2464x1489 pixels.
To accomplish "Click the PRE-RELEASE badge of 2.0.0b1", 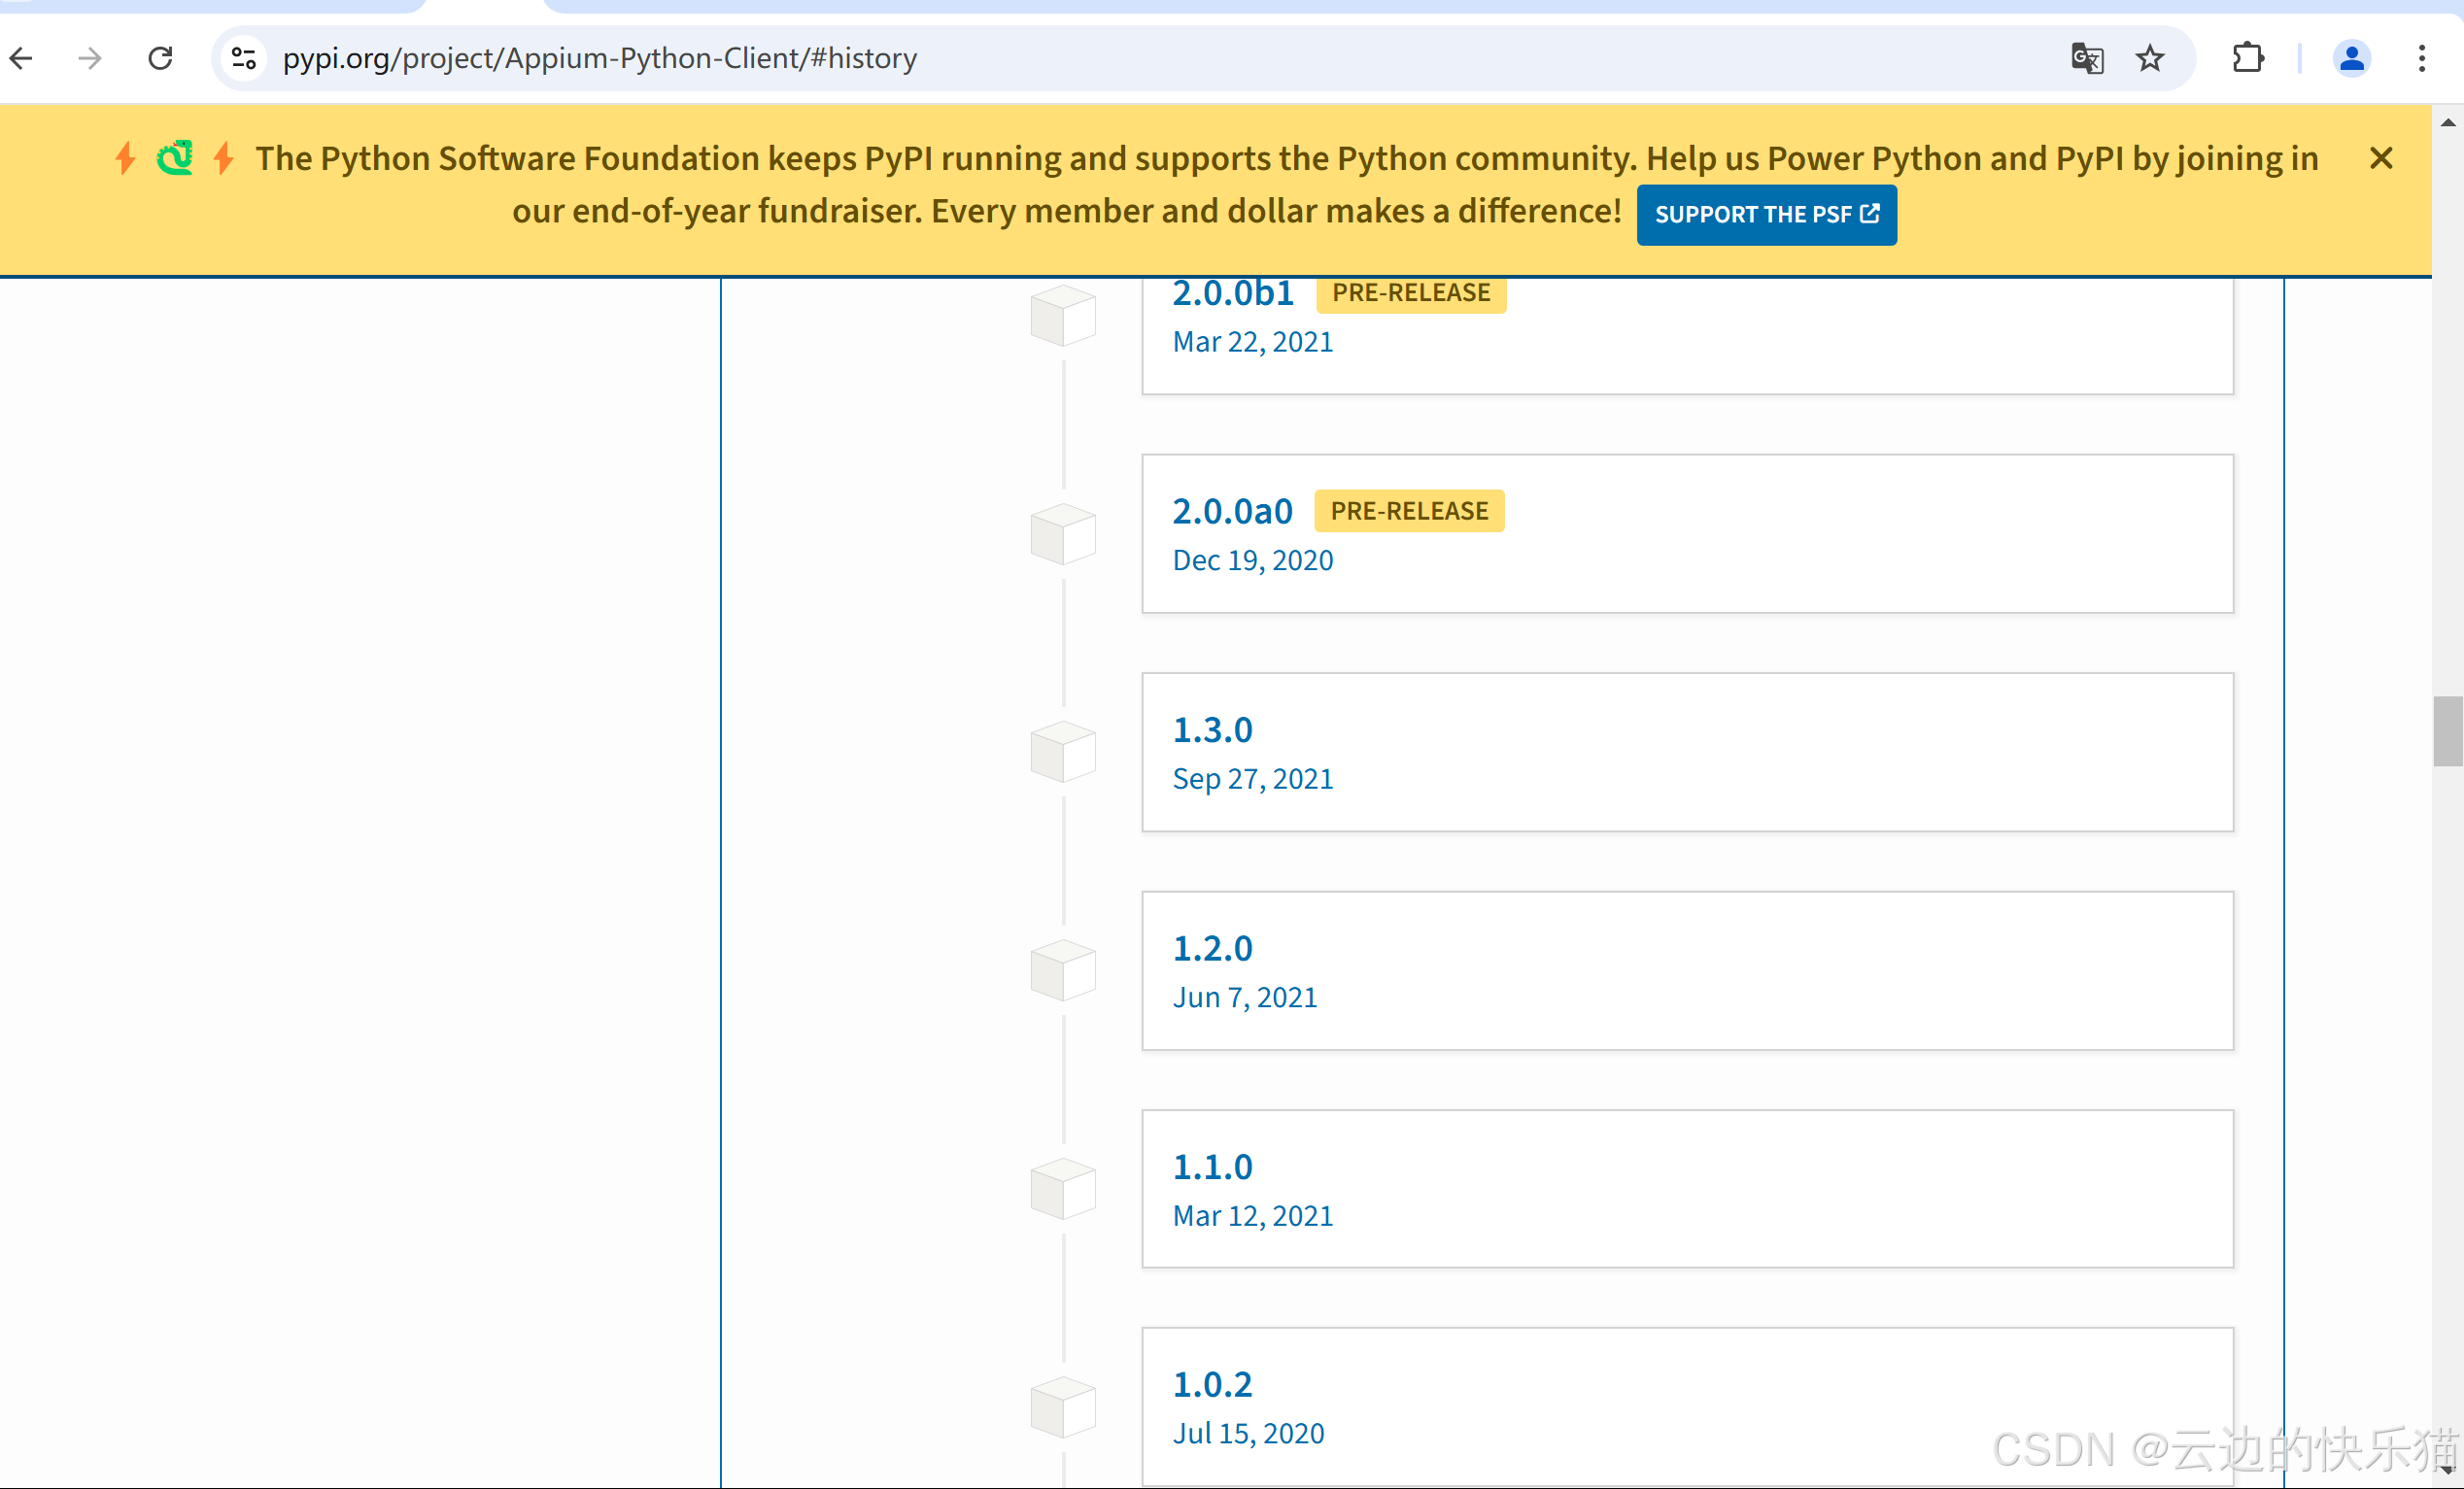I will pos(1411,294).
